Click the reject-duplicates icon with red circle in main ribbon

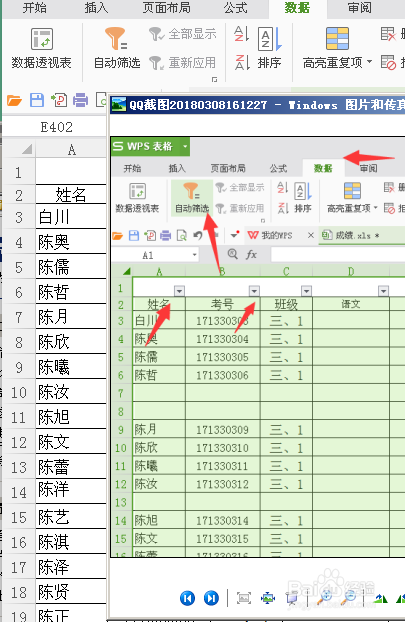click(x=388, y=62)
